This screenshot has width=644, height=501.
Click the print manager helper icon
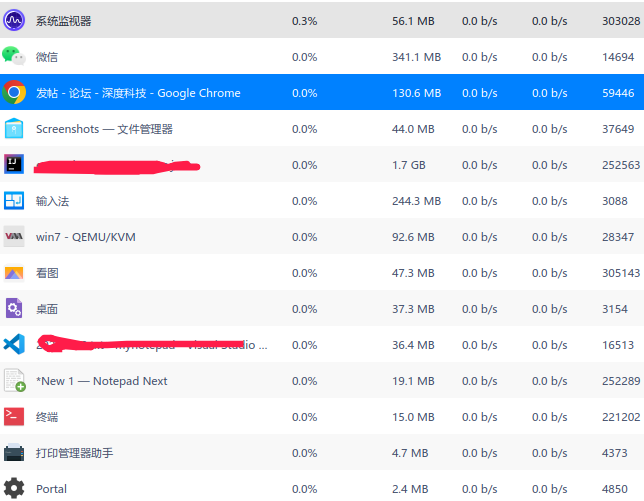point(14,453)
